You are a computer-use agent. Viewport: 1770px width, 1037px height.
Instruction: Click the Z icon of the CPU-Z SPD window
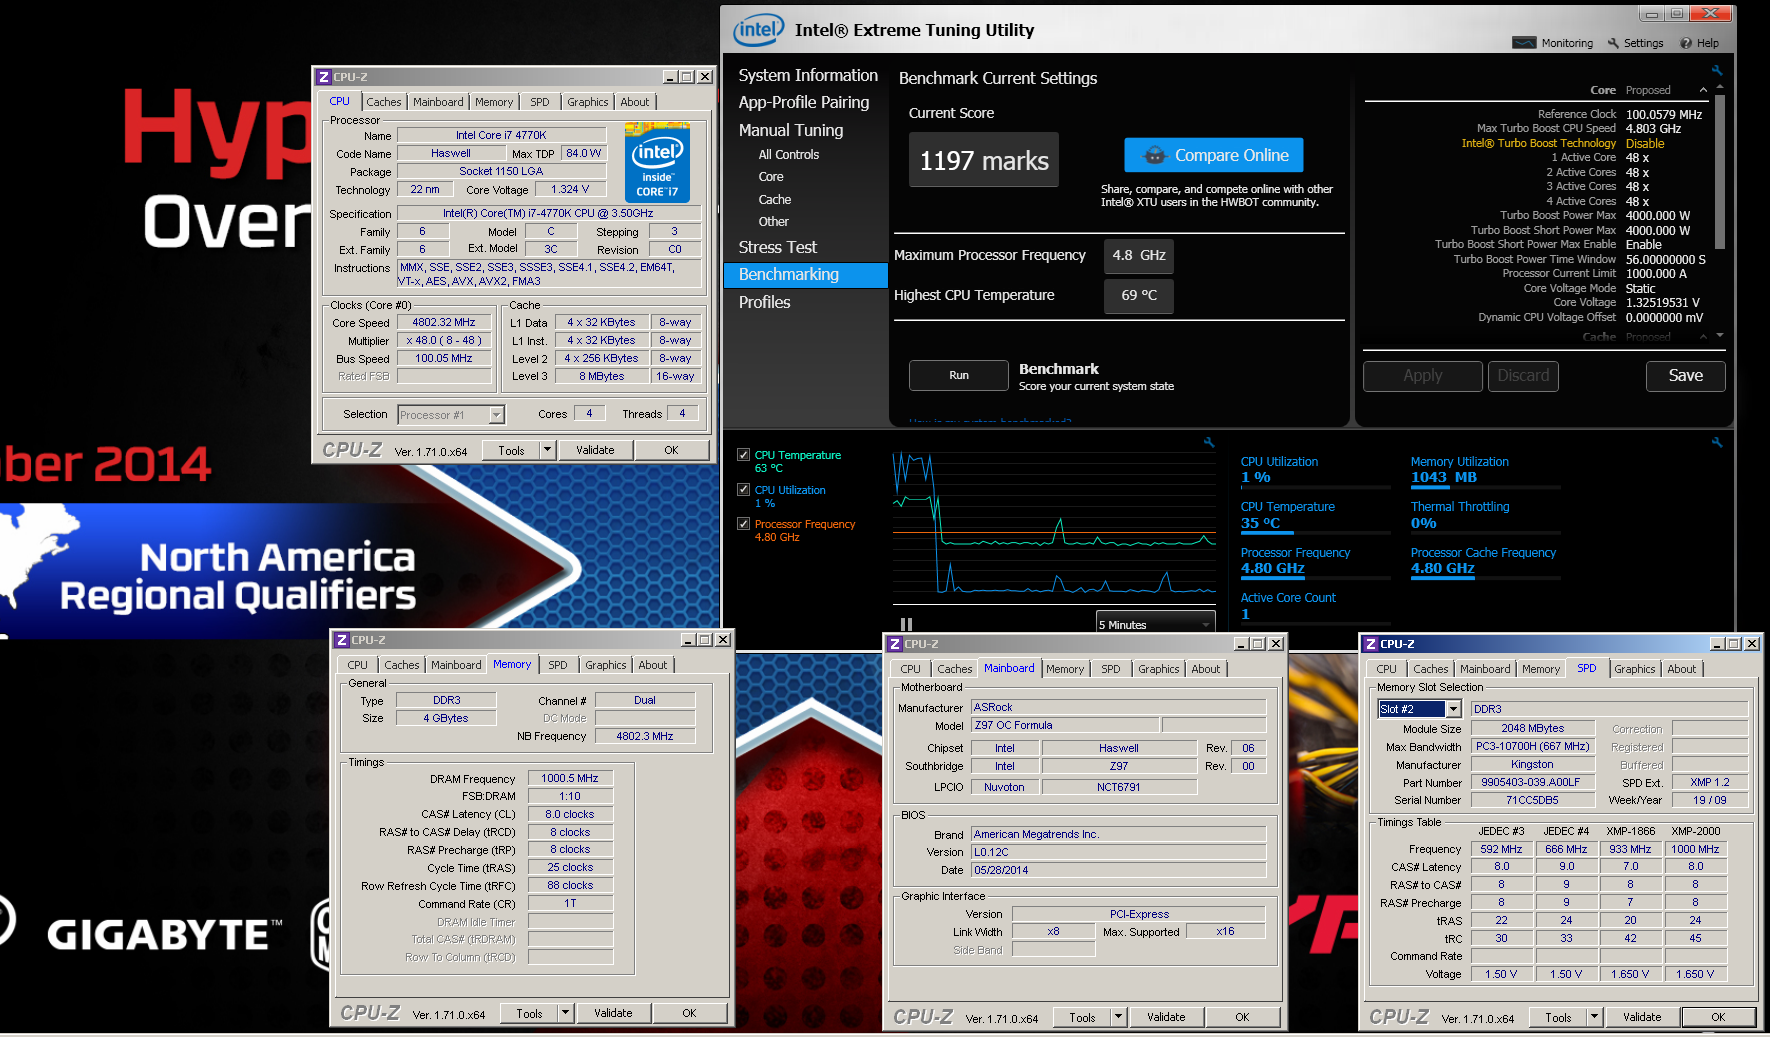pos(1371,644)
